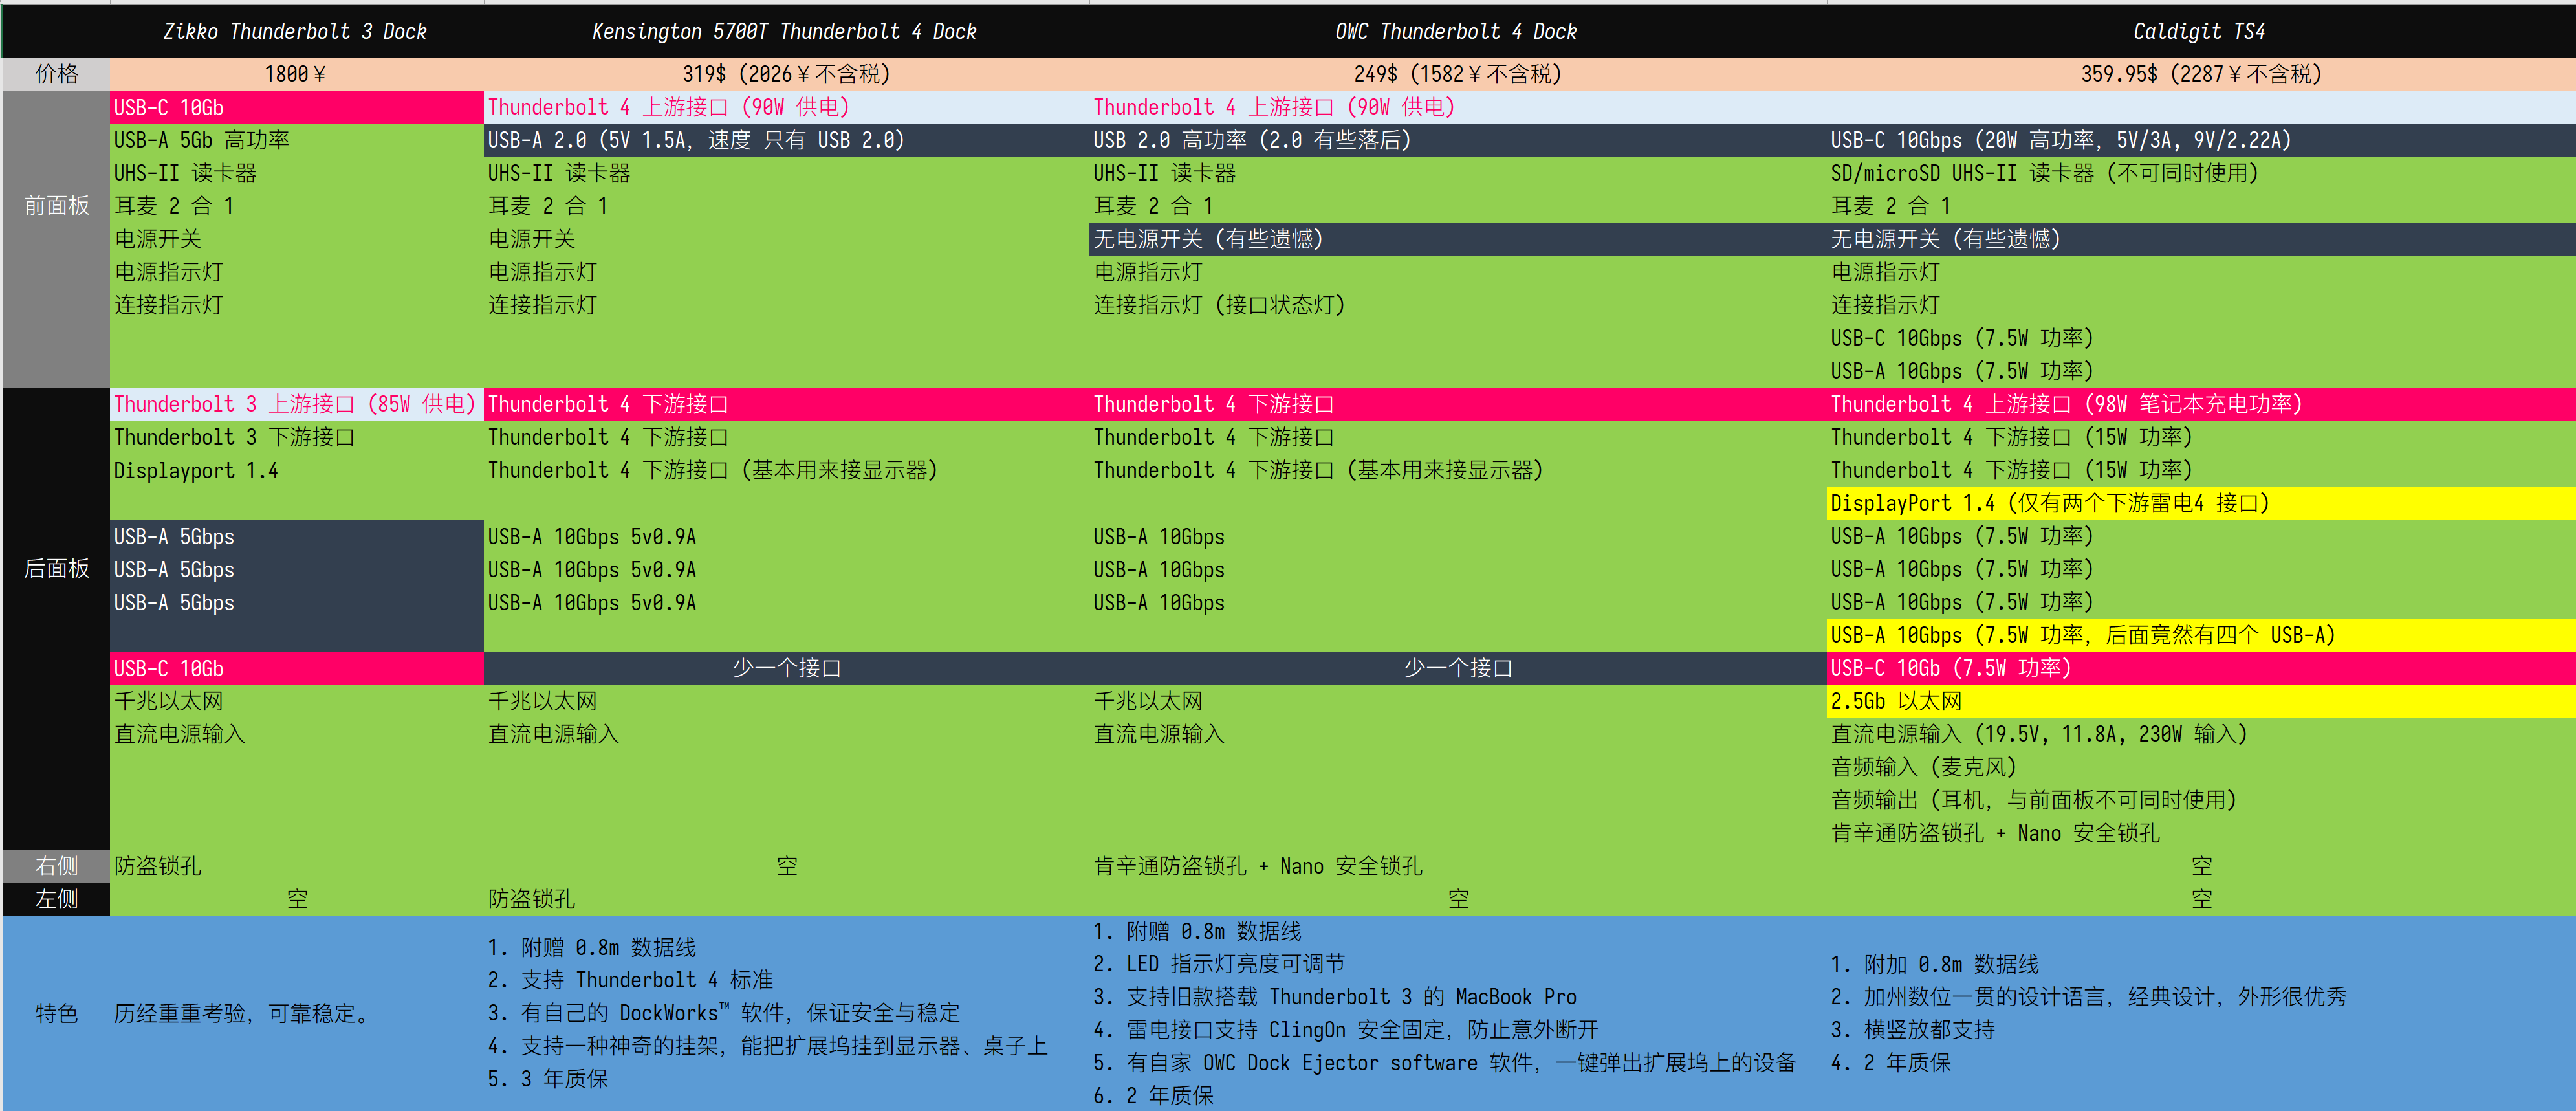The height and width of the screenshot is (1111, 2576).
Task: Select the '音频输入 (麦克风)' cell
Action: pos(2200,767)
